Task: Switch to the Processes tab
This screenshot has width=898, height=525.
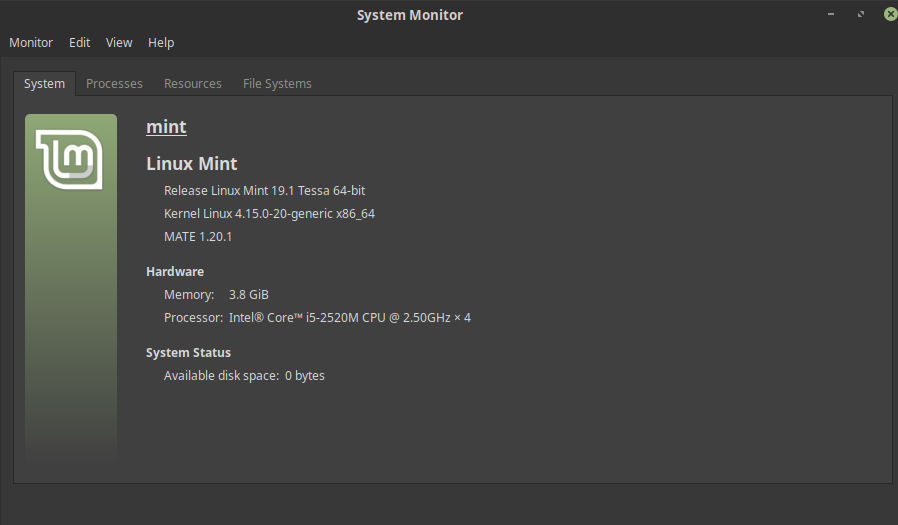Action: (114, 83)
